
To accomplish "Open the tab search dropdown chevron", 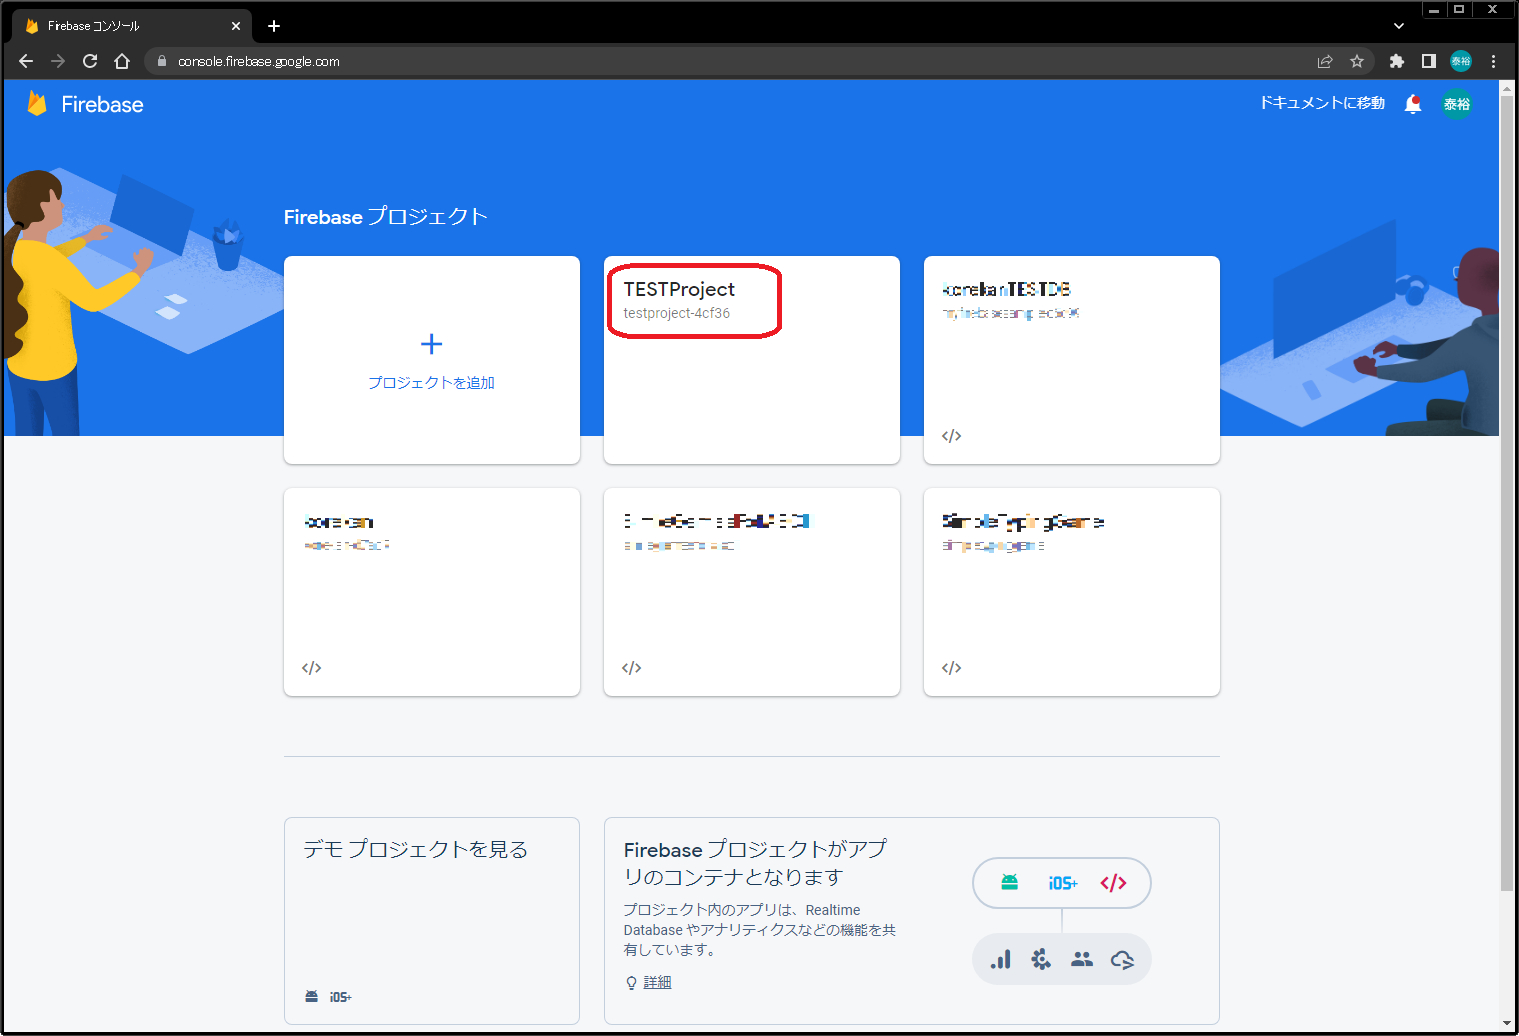I will pos(1399,26).
